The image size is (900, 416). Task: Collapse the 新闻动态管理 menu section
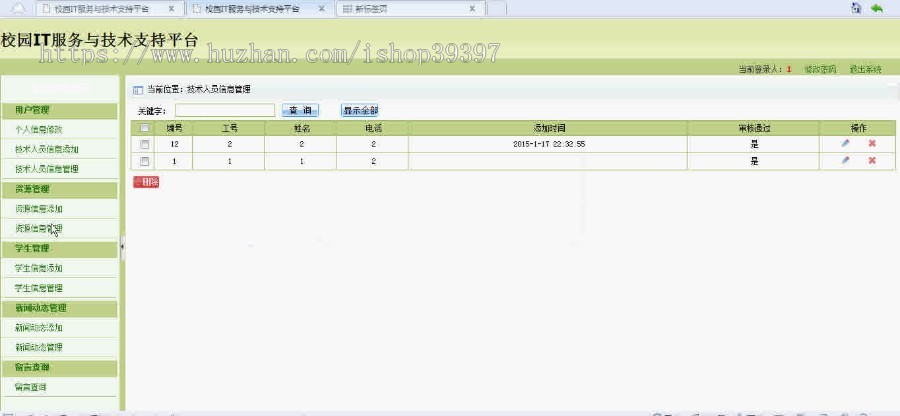(x=59, y=308)
